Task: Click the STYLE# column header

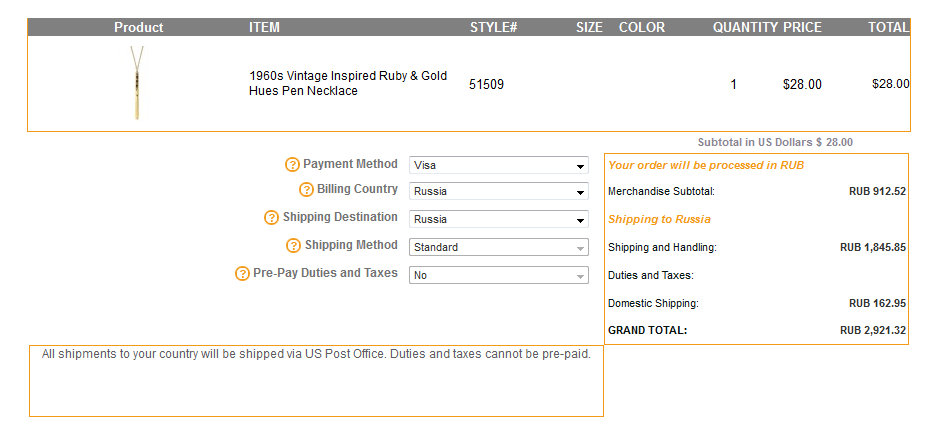Action: click(493, 27)
